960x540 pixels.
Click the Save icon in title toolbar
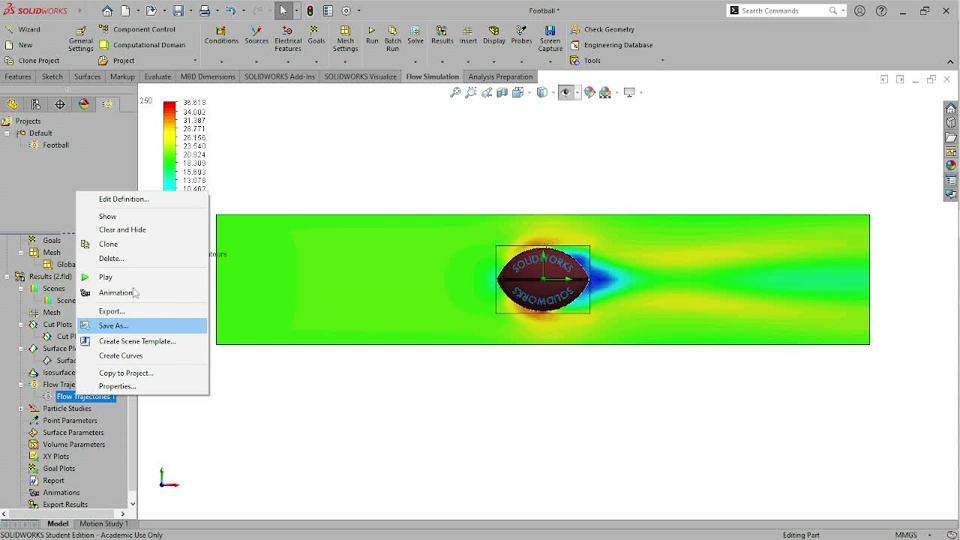coord(178,10)
